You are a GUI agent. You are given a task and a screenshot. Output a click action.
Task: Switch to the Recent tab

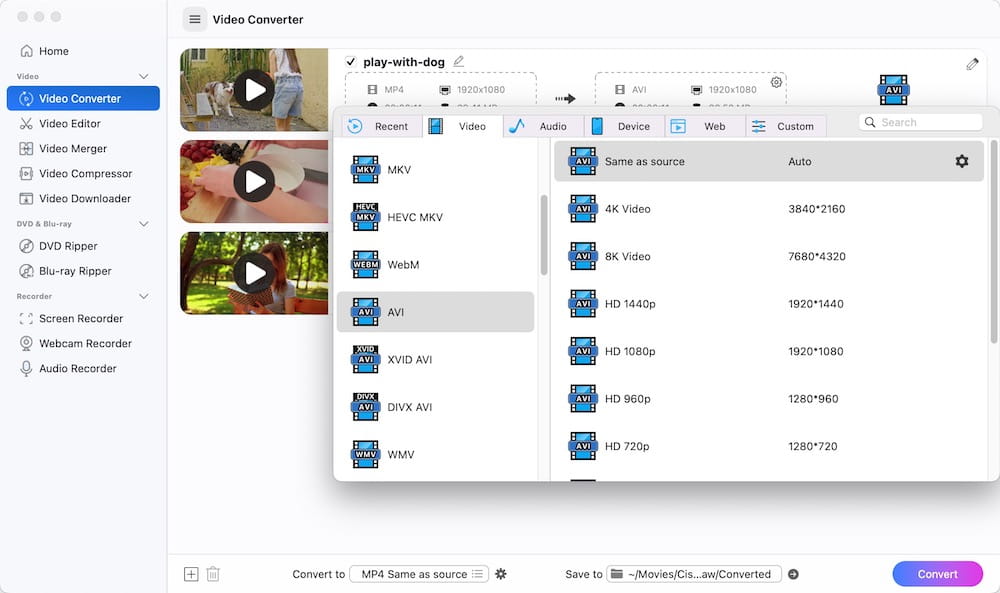click(381, 126)
